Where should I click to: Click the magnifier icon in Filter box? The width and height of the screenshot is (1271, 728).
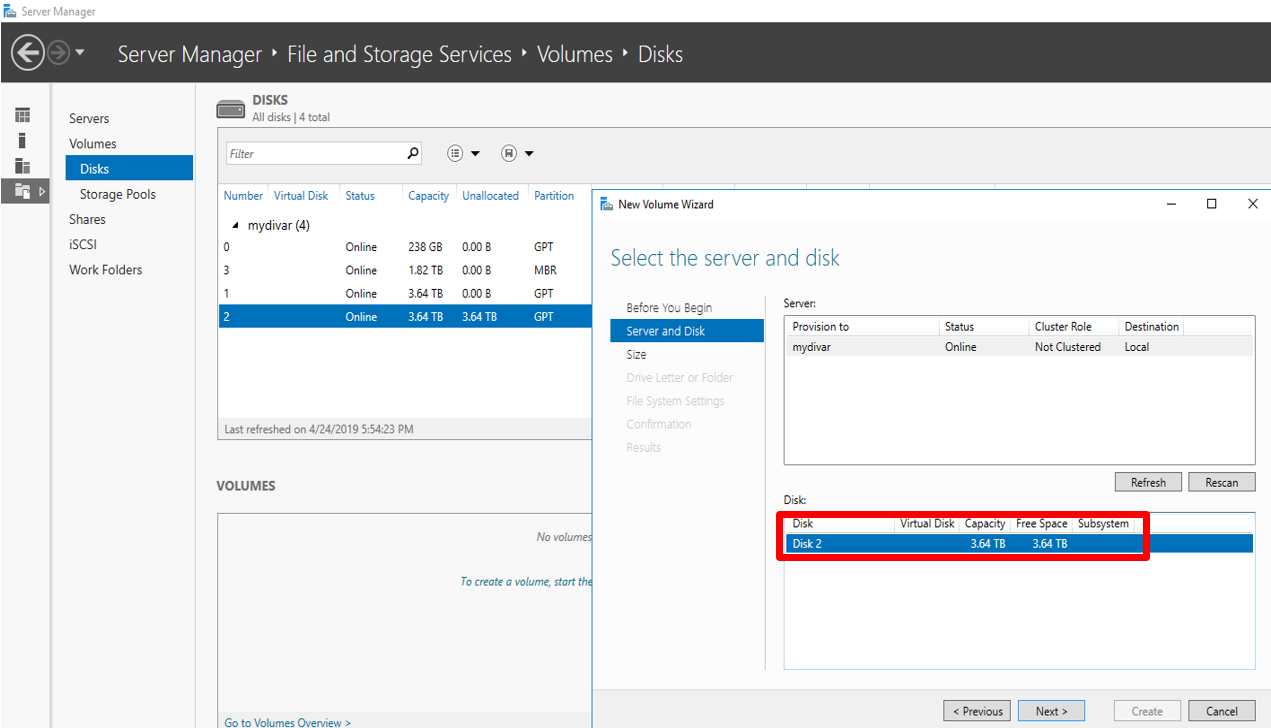tap(413, 154)
